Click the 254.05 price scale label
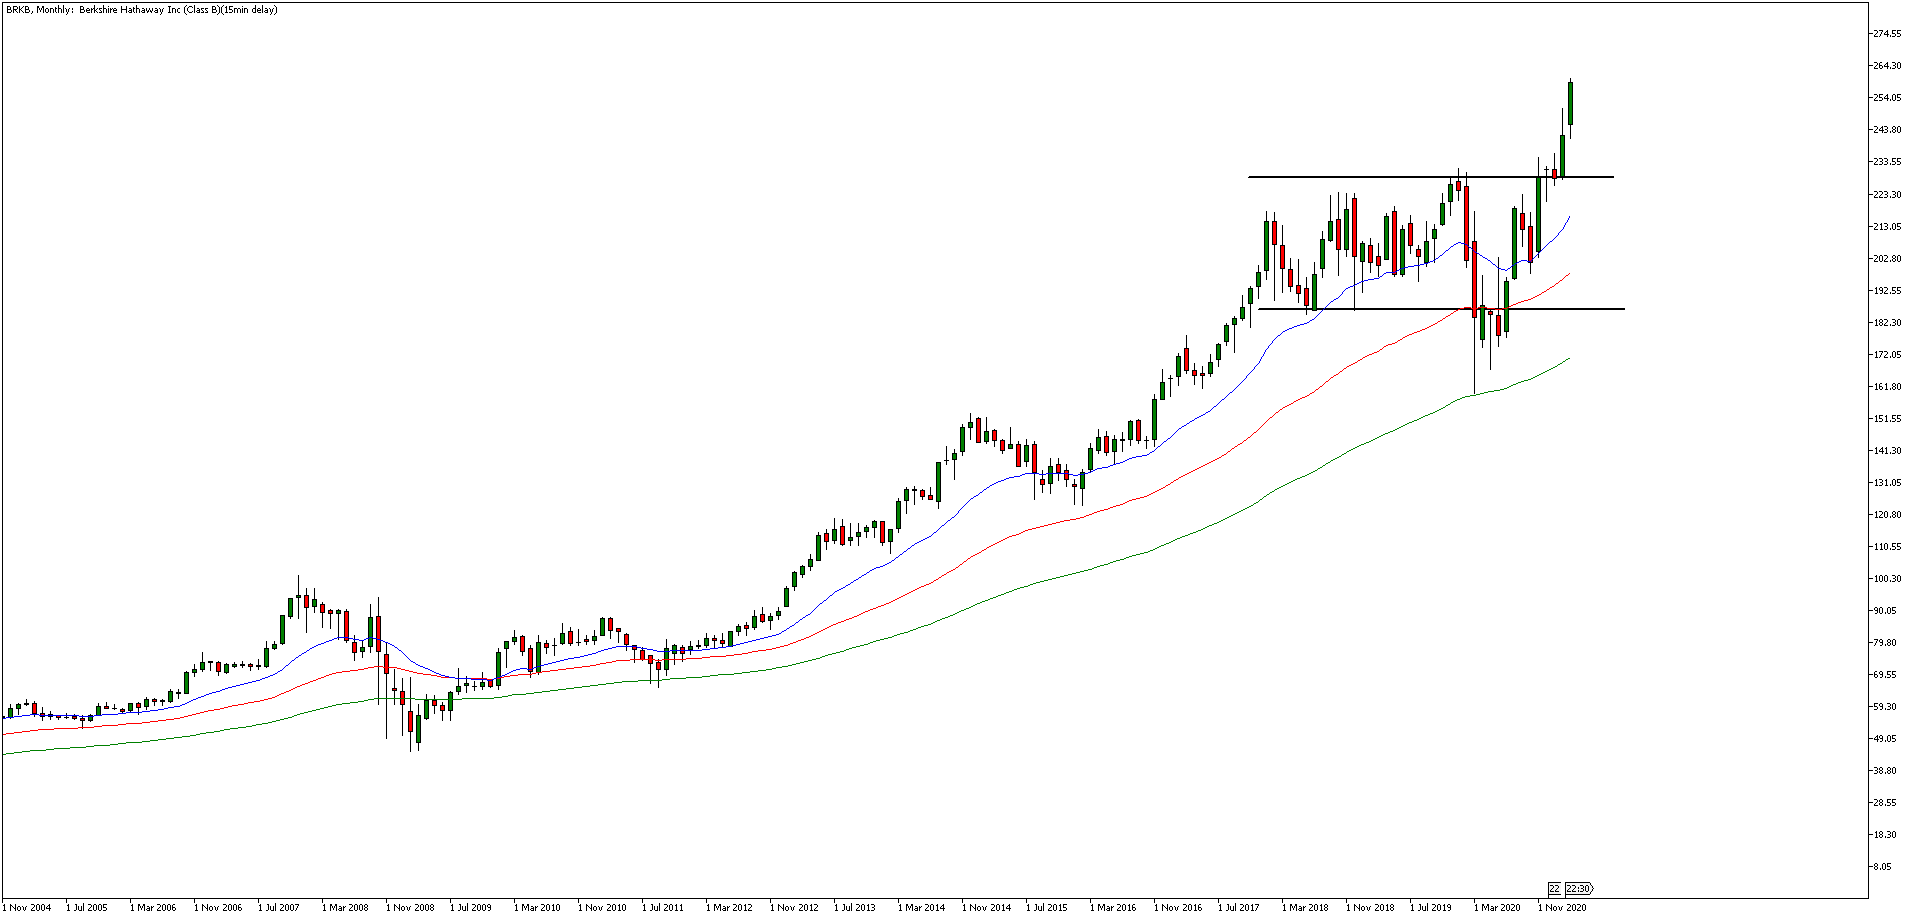 pos(1887,98)
